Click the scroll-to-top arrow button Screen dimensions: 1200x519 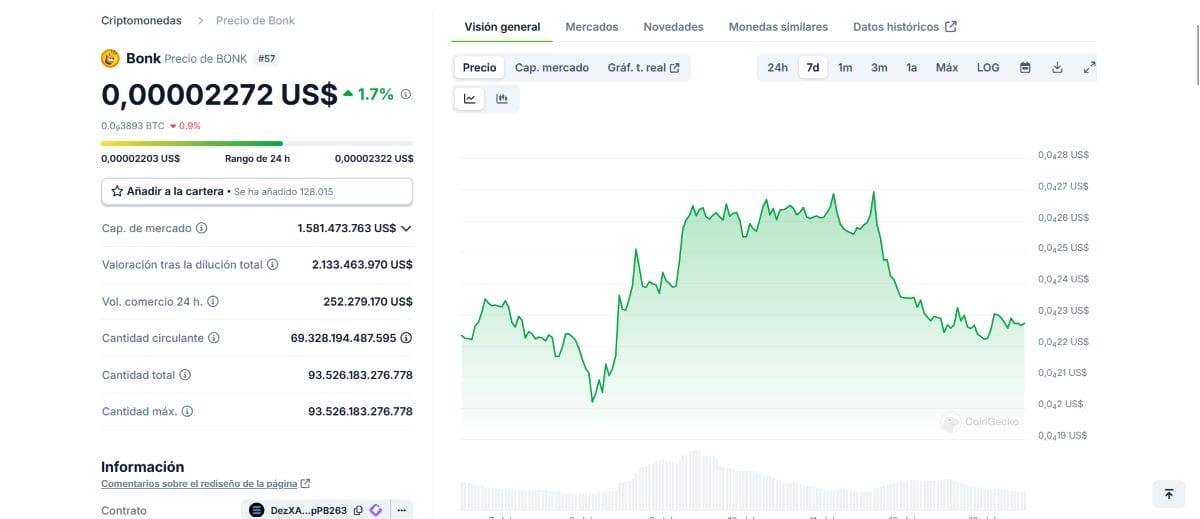[x=1168, y=493]
